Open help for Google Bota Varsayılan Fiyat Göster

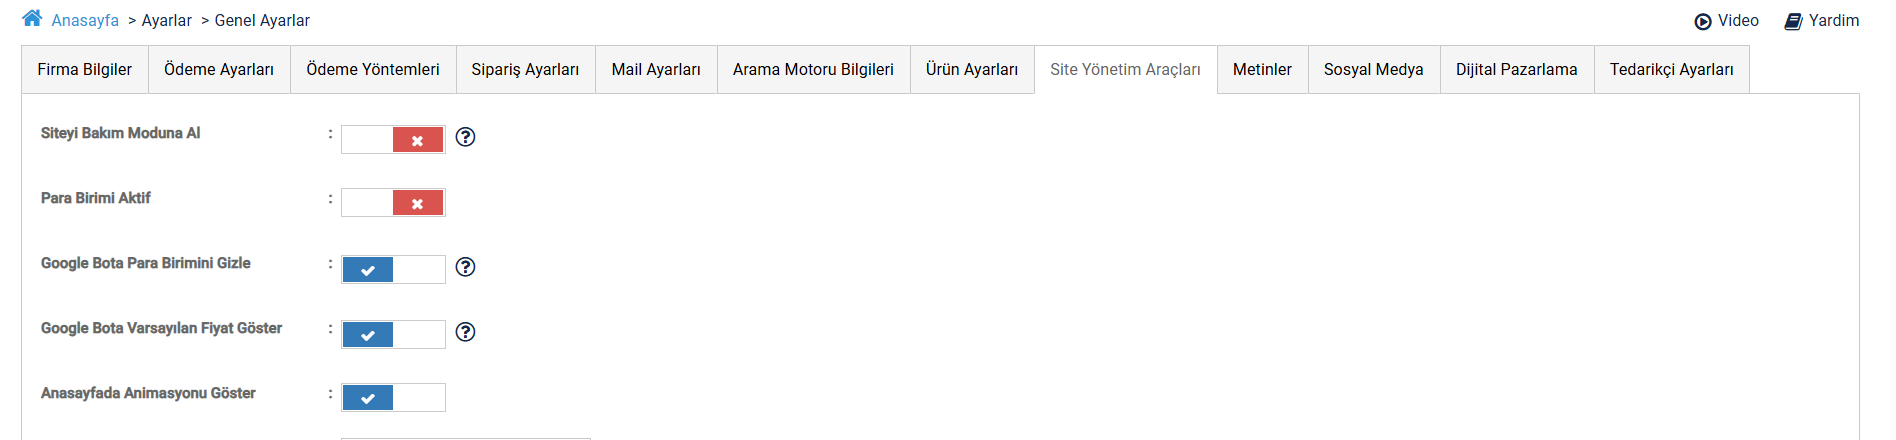(x=465, y=332)
